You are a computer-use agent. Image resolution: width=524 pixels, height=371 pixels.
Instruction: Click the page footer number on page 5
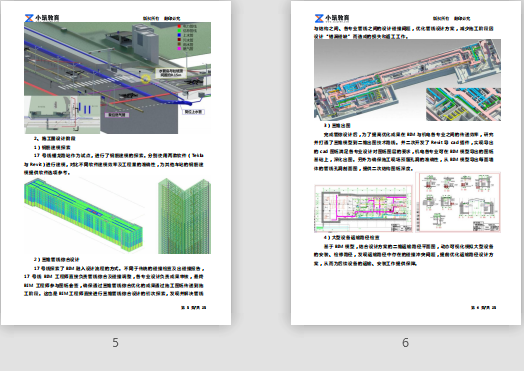tap(193, 307)
